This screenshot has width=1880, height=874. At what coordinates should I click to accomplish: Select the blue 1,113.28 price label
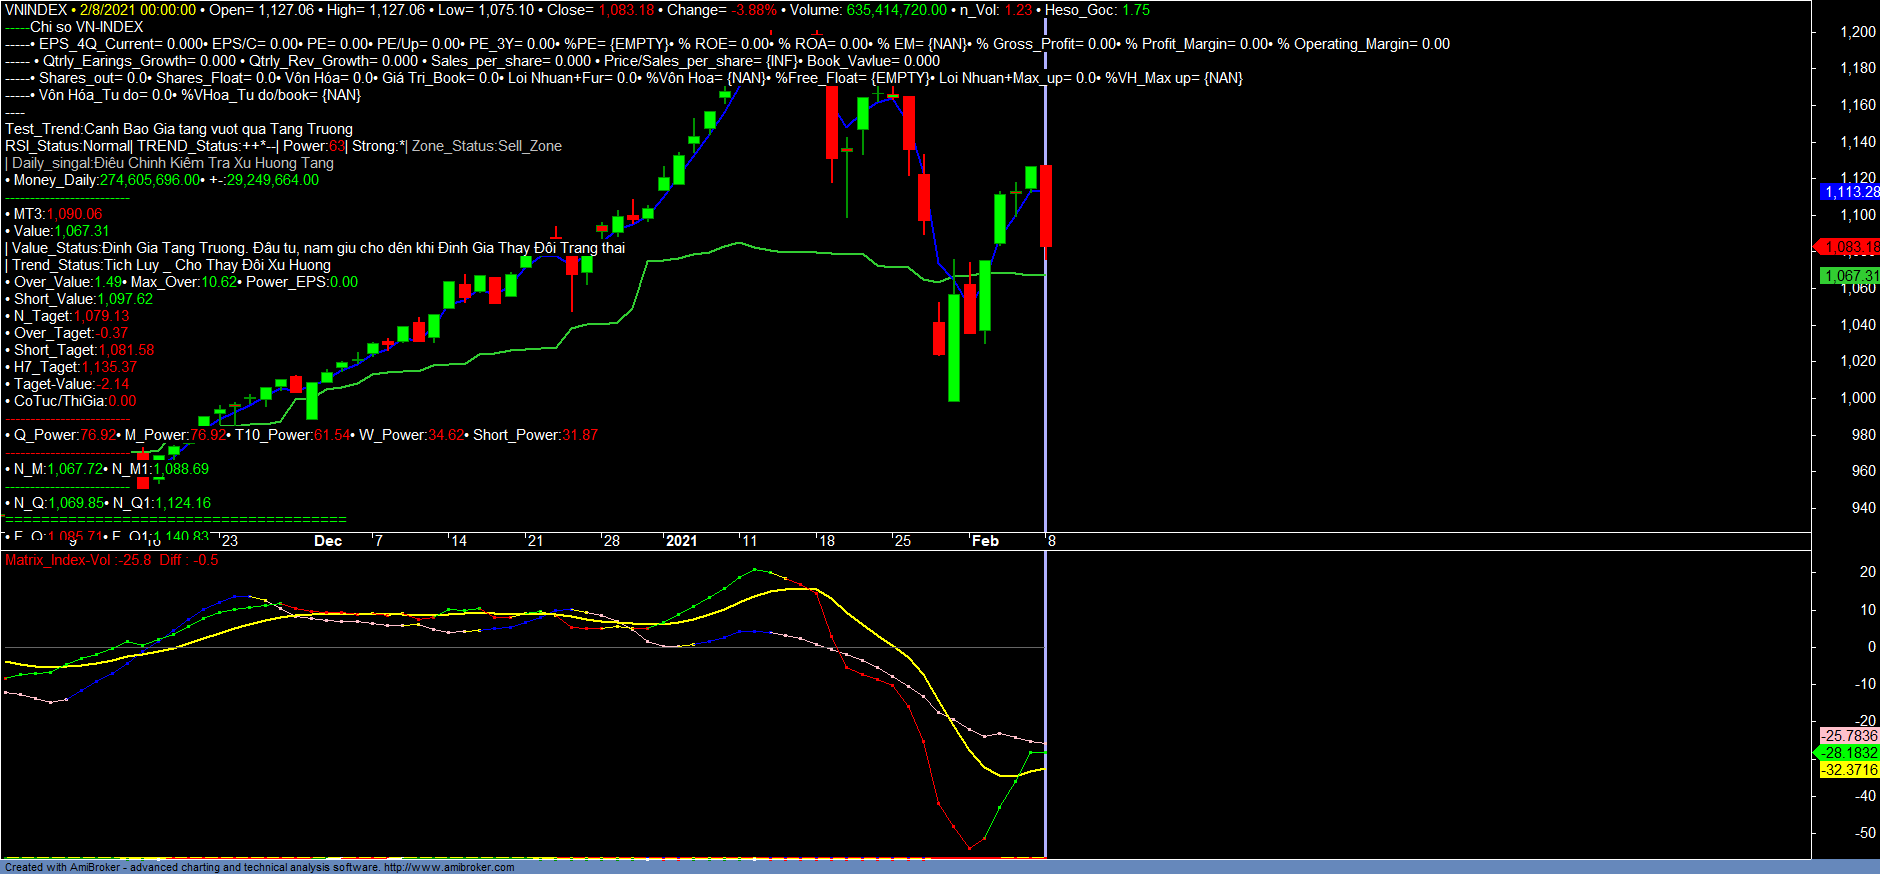(1849, 192)
